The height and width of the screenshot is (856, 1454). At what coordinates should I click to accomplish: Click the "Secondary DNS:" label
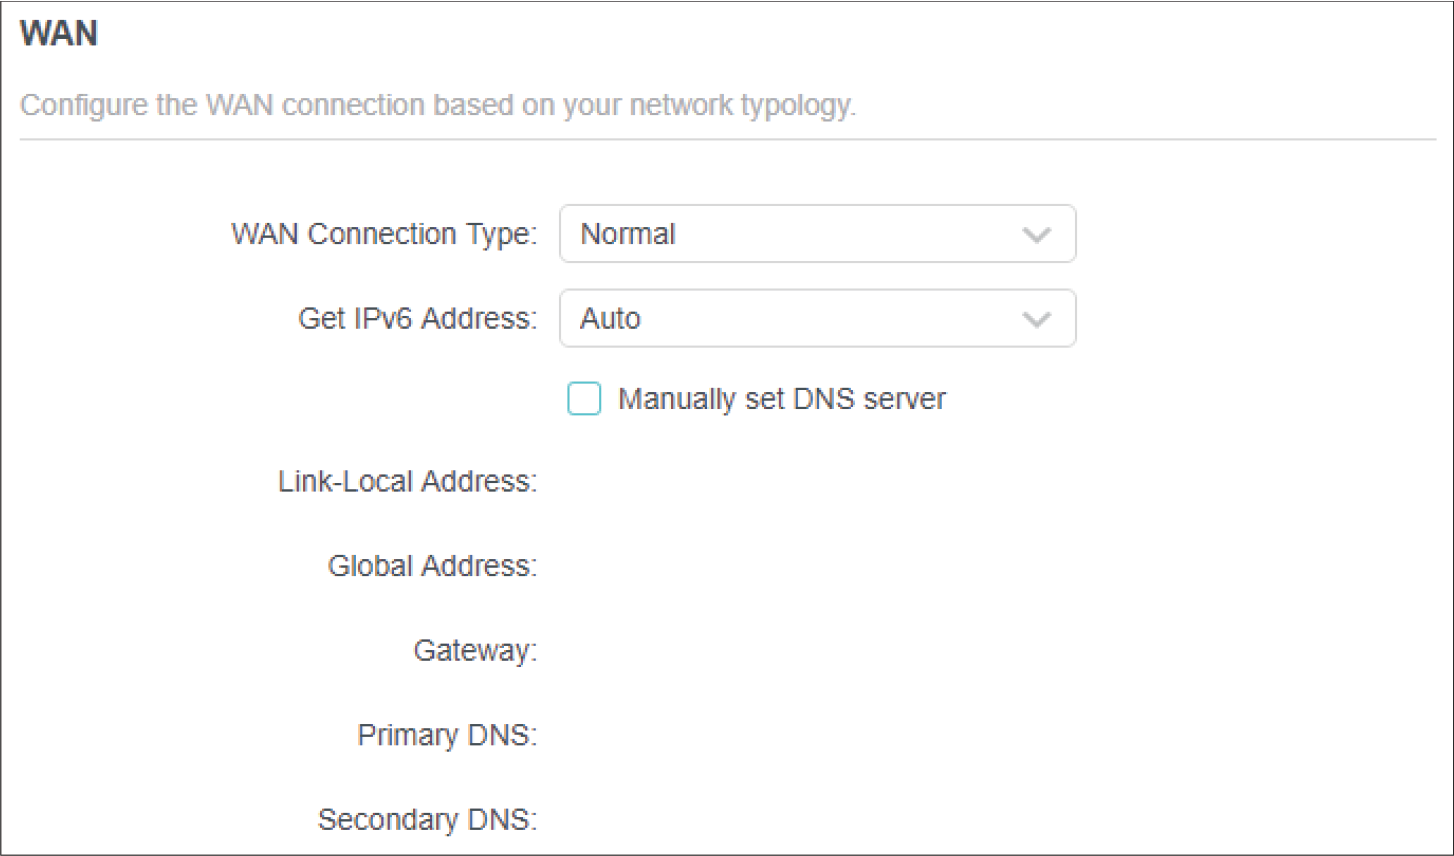coord(427,820)
